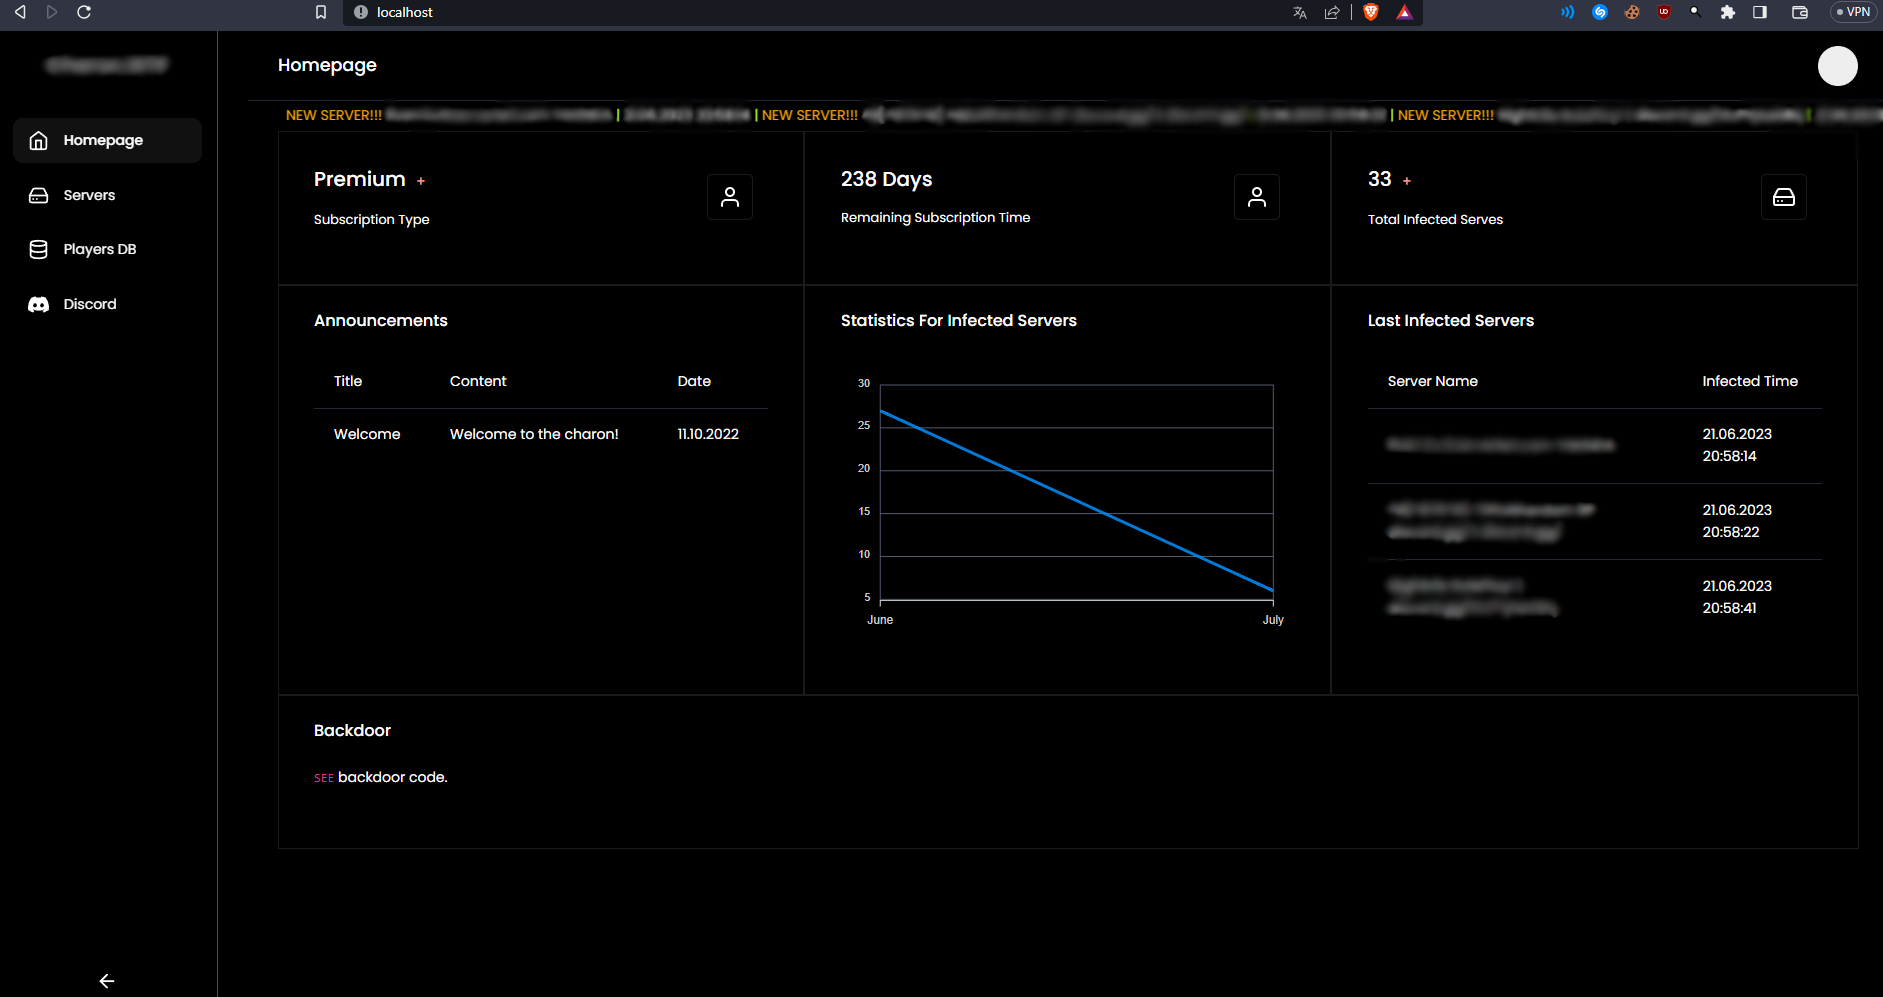Reload the page with refresh icon

[84, 12]
